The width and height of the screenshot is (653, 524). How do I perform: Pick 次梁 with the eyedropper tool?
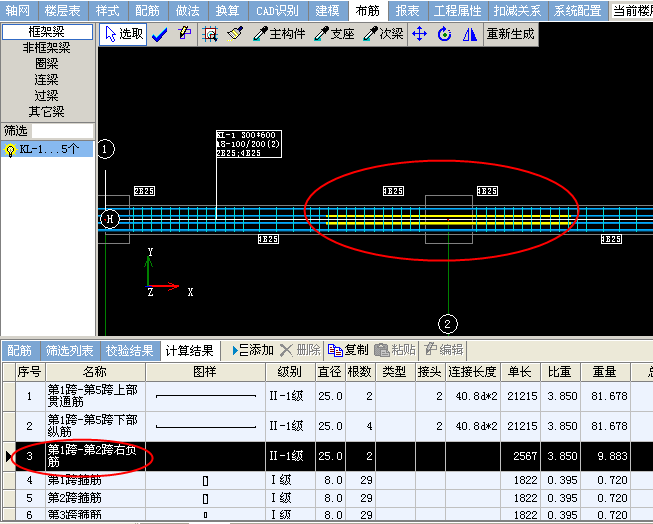383,34
